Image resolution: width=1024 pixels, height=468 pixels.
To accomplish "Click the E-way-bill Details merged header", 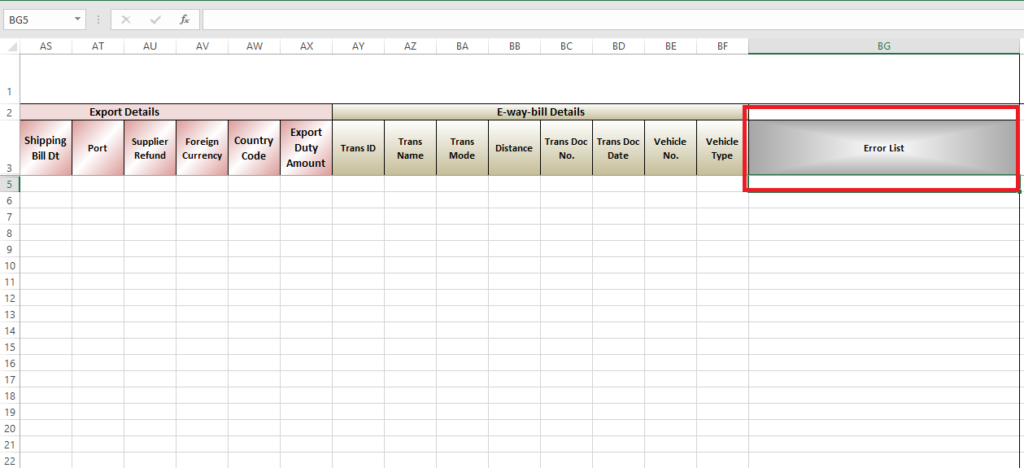I will click(541, 112).
